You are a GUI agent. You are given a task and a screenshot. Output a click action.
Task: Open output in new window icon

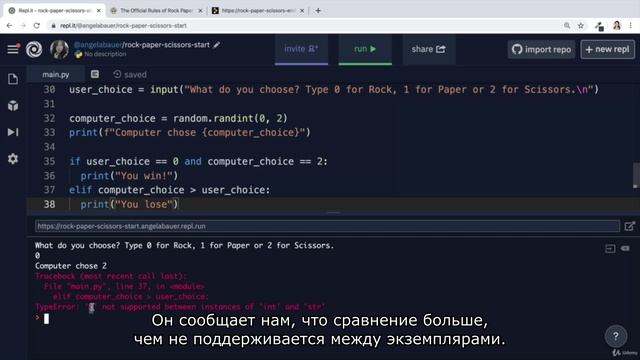(629, 226)
